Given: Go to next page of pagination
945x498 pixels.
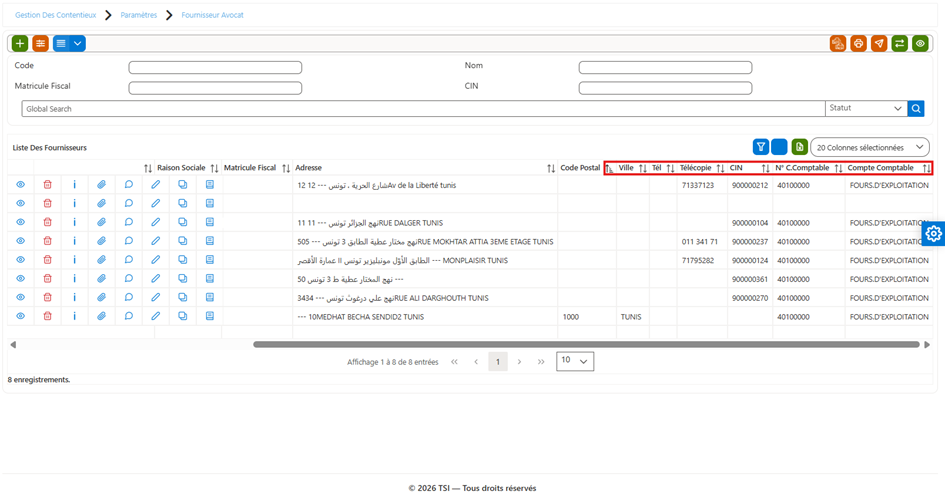Looking at the screenshot, I should (520, 362).
